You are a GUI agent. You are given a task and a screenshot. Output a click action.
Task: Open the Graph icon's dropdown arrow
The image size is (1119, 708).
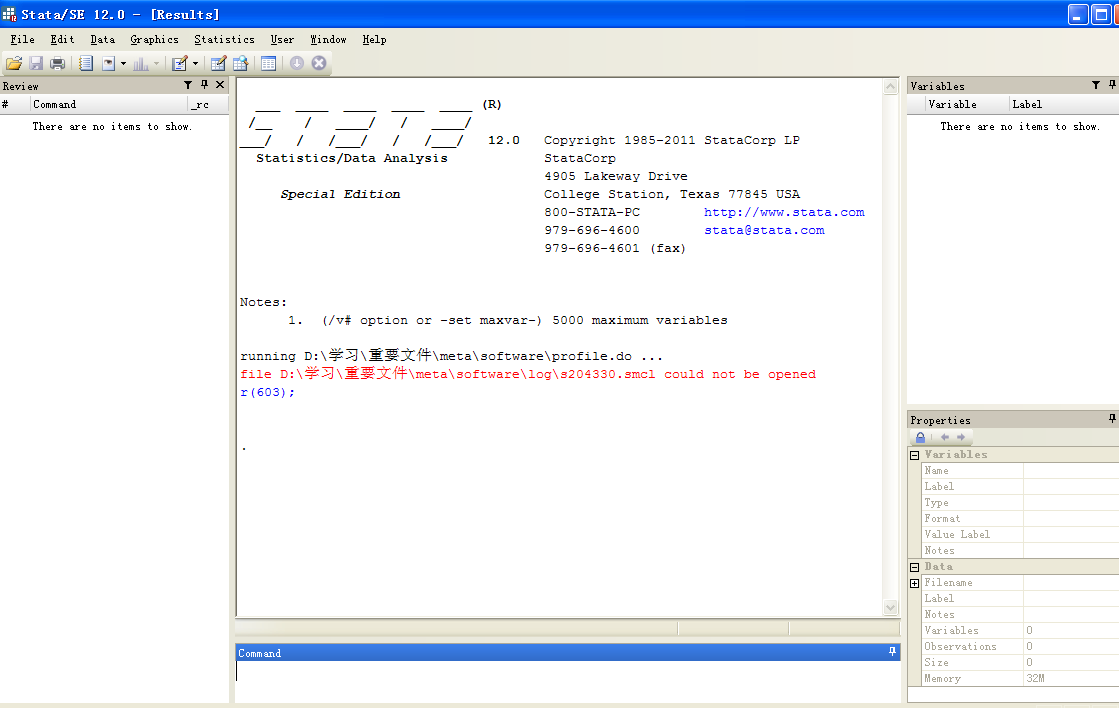[x=156, y=64]
